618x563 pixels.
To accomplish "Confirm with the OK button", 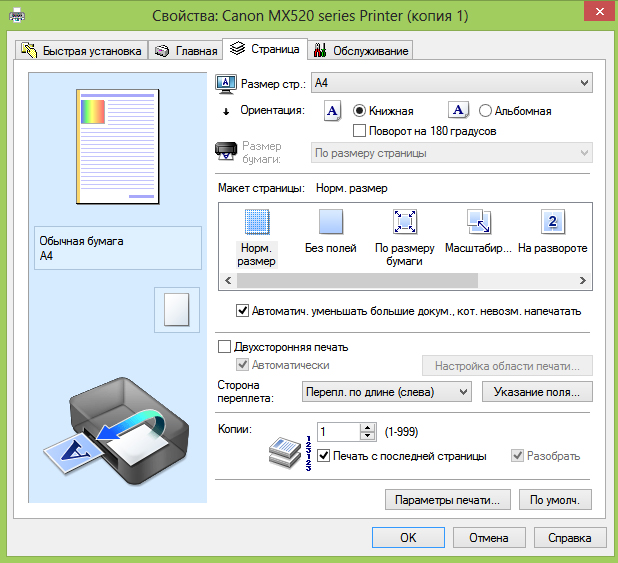I will [x=408, y=538].
